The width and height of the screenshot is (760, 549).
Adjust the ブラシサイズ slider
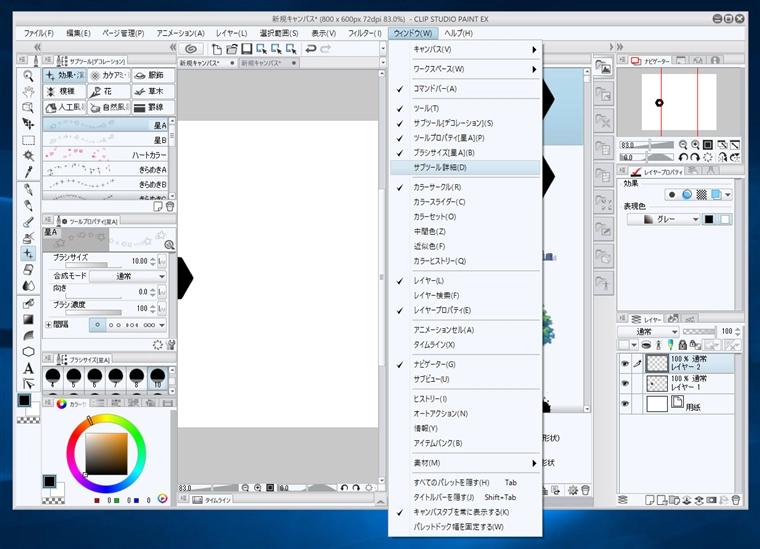pos(93,265)
